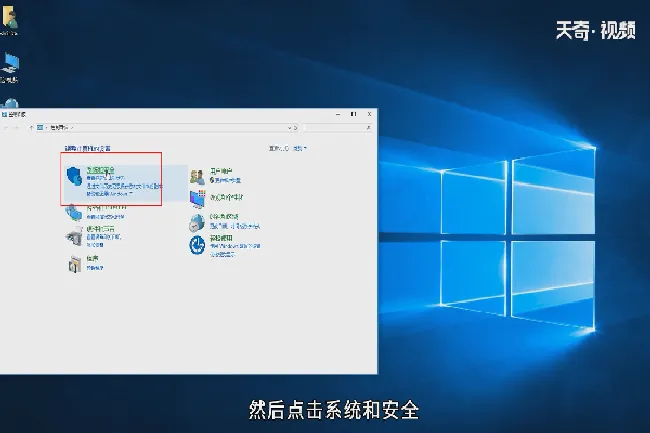Screen dimensions: 650x433
Task: Click the search magnifier icon
Action: [x=368, y=128]
